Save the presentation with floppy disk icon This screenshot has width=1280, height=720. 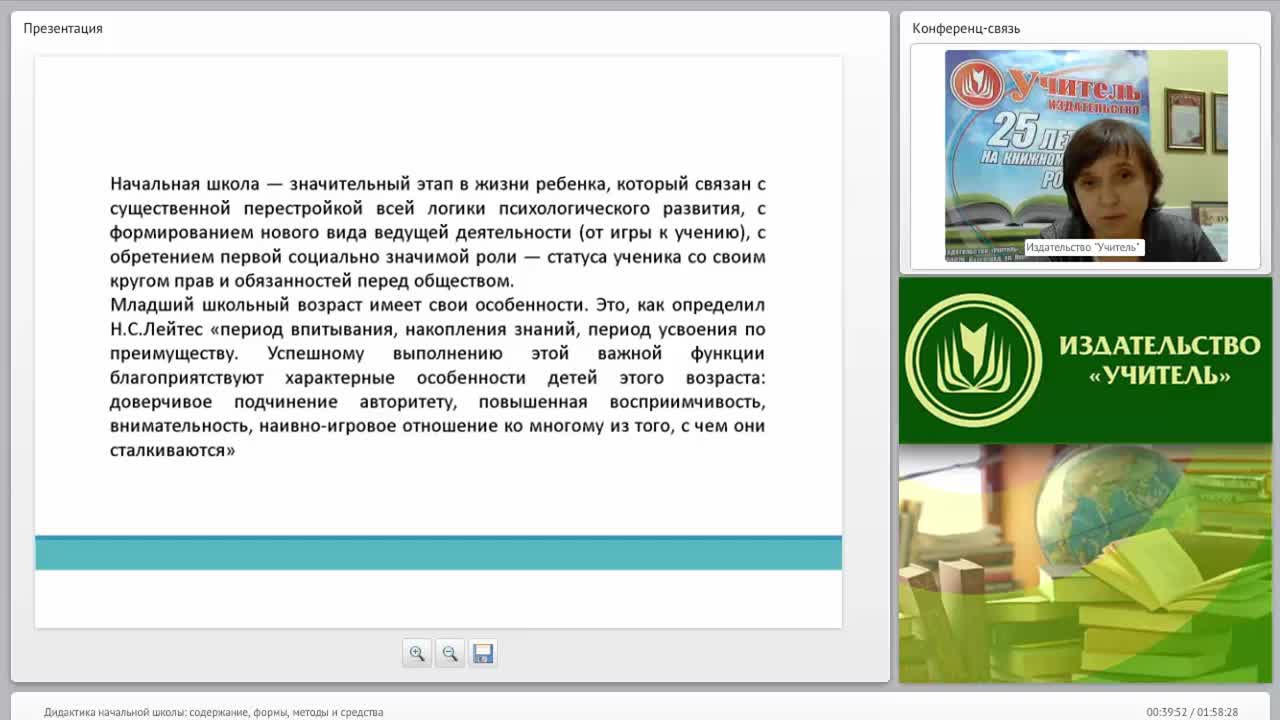(x=483, y=653)
